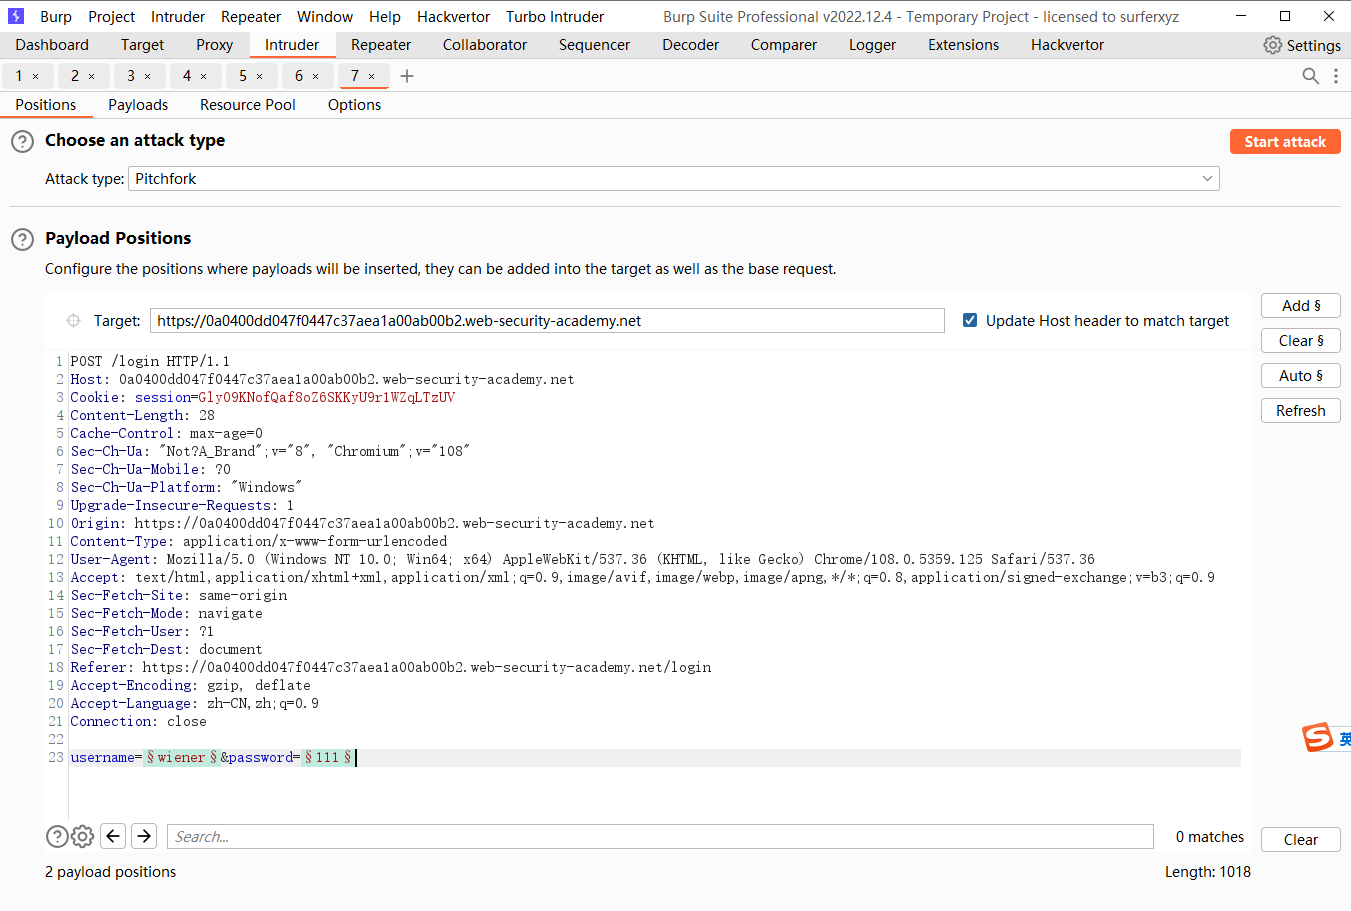Add a new Intruder tab with plus icon

point(407,76)
